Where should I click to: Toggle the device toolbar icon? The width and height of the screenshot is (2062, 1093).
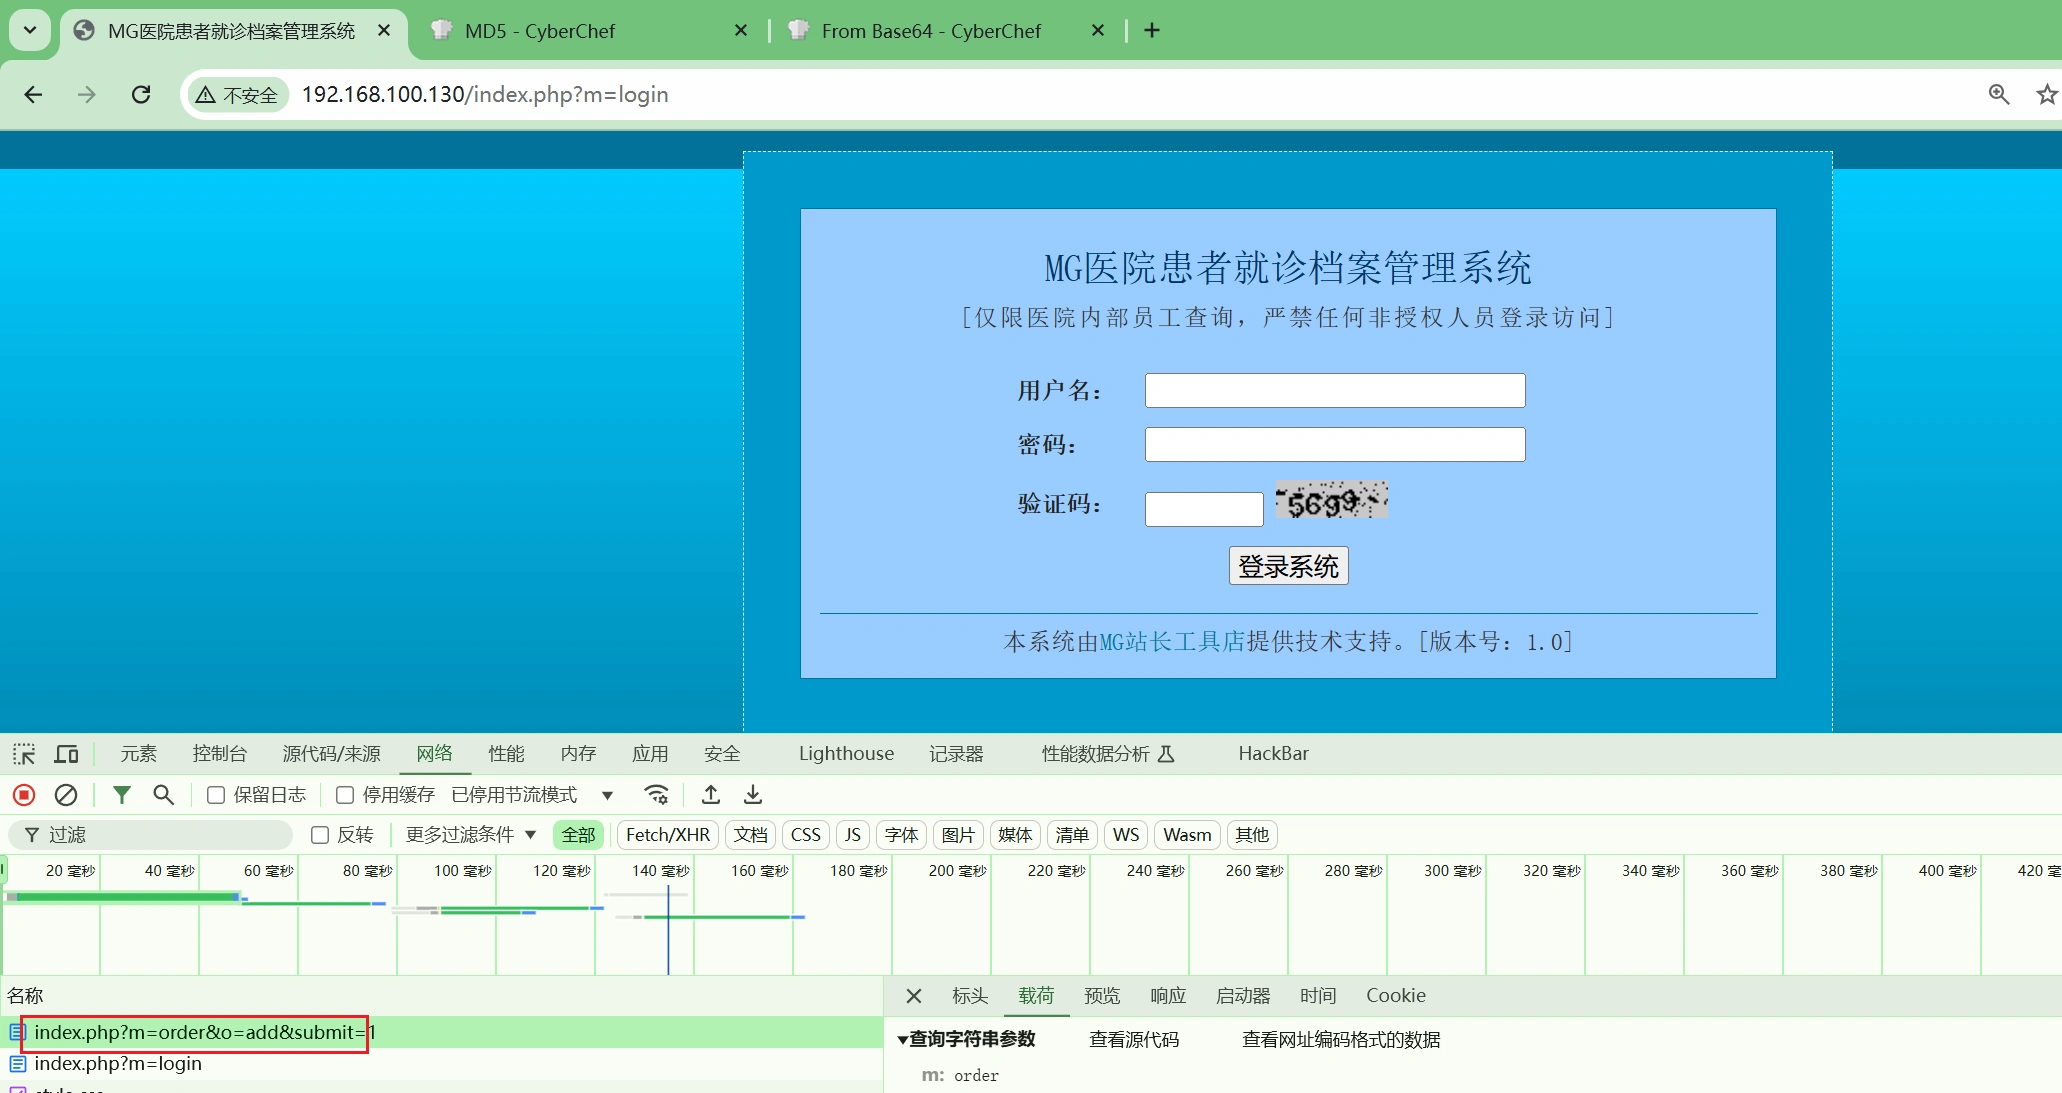tap(67, 754)
